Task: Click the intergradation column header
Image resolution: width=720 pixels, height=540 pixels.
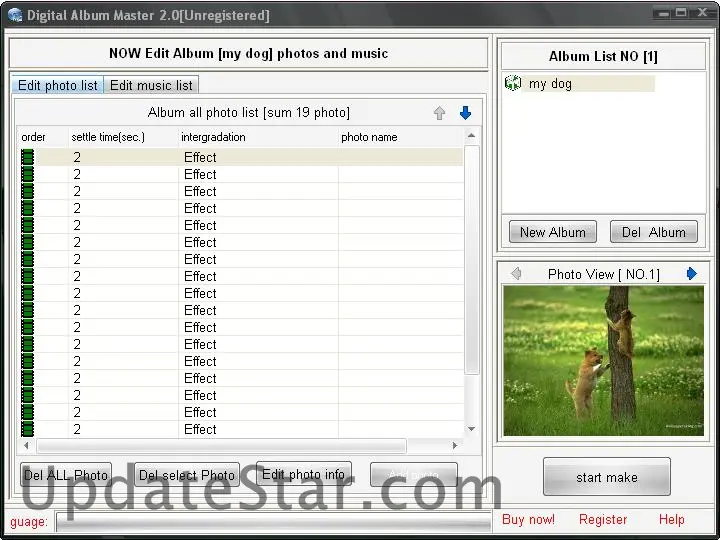Action: 258,137
